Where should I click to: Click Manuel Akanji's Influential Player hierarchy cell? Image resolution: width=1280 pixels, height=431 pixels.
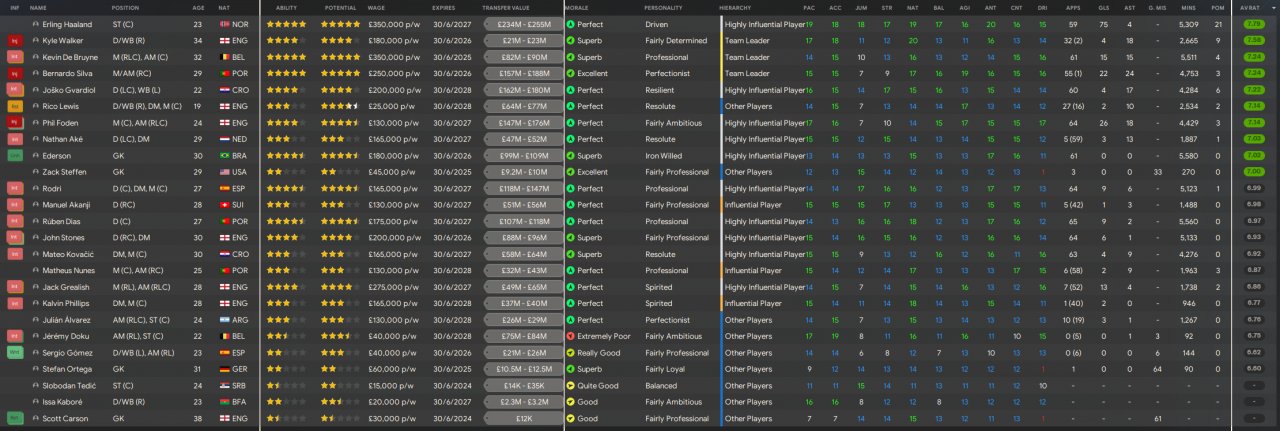753,205
